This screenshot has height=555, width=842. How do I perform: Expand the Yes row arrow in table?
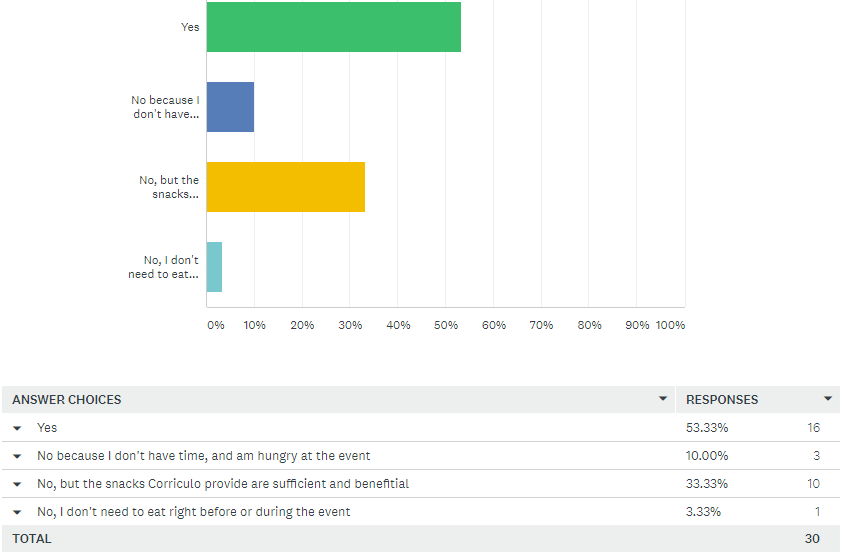click(x=18, y=428)
